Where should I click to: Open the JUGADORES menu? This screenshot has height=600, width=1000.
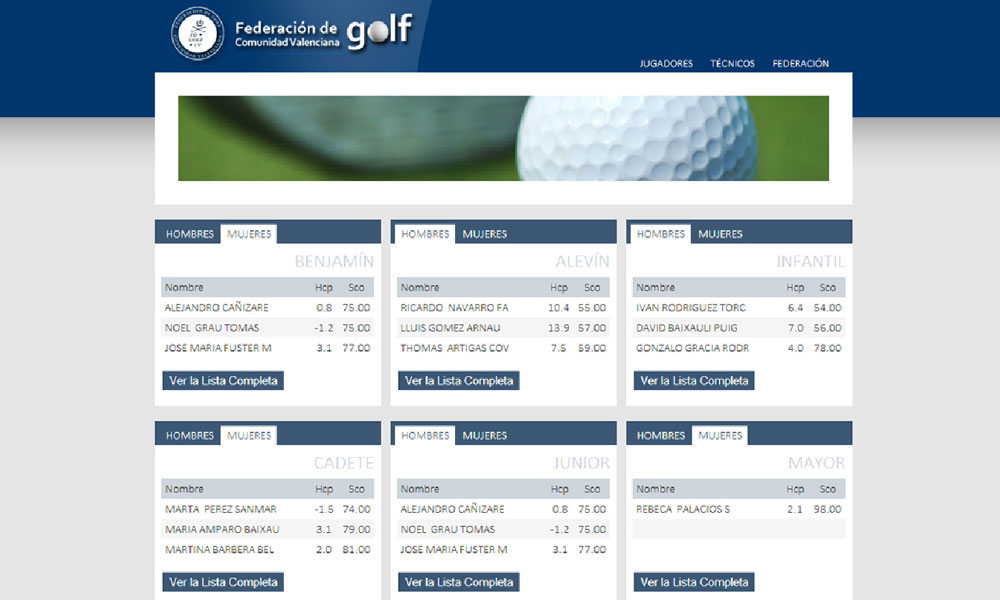point(666,63)
